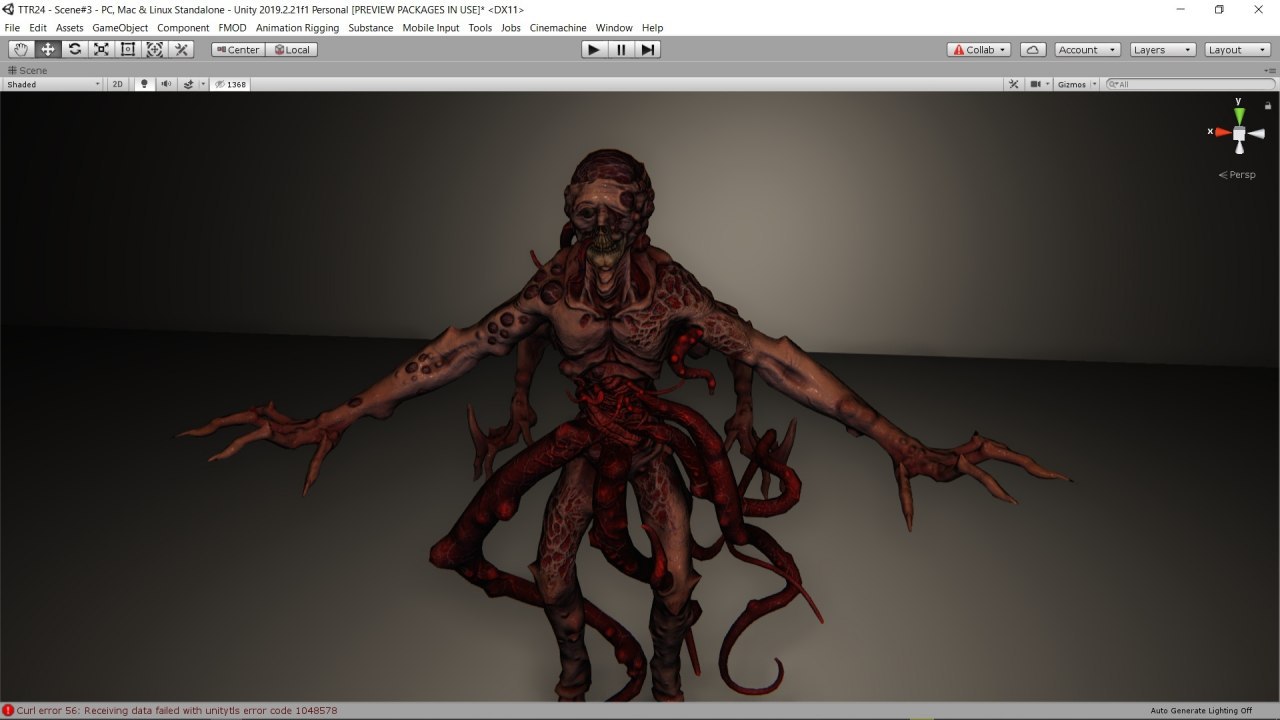Click the green Y axis gizmo
The width and height of the screenshot is (1280, 720).
(1239, 114)
